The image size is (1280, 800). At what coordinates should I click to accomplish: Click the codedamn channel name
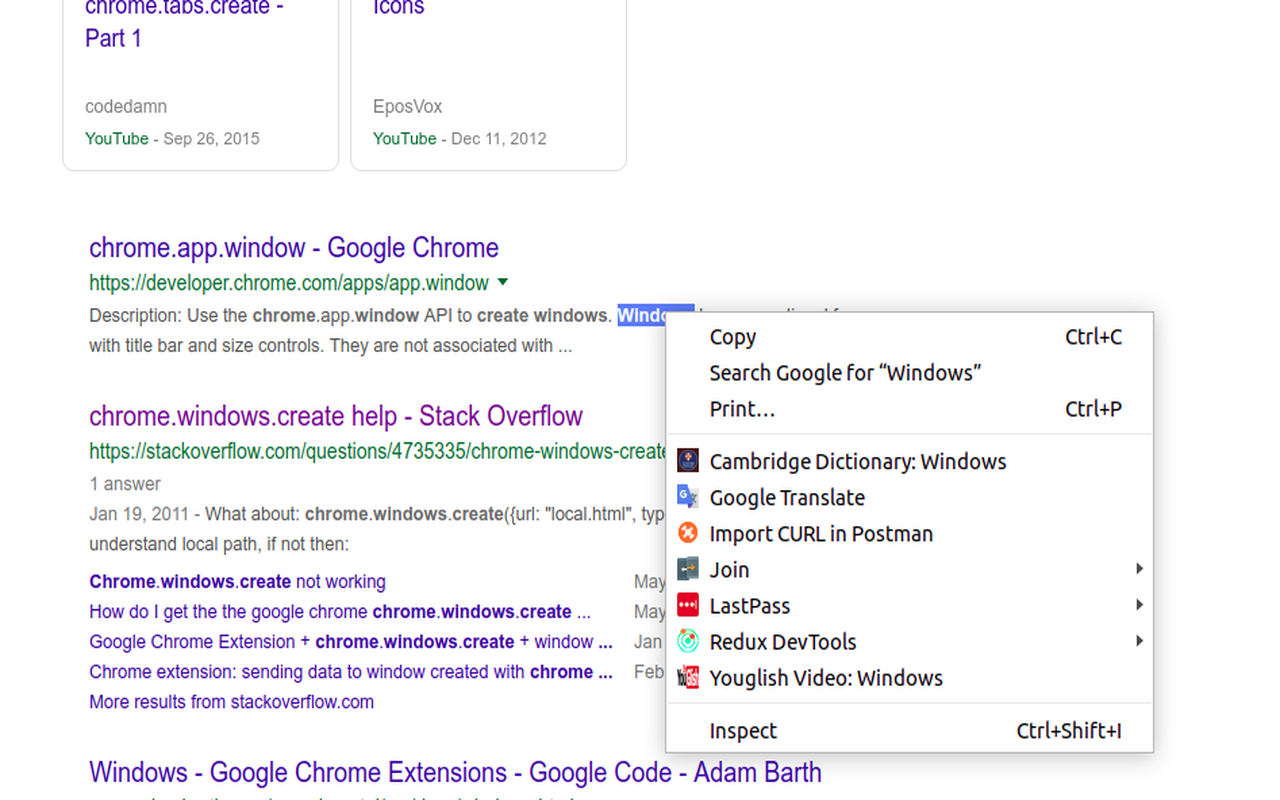pyautogui.click(x=126, y=107)
